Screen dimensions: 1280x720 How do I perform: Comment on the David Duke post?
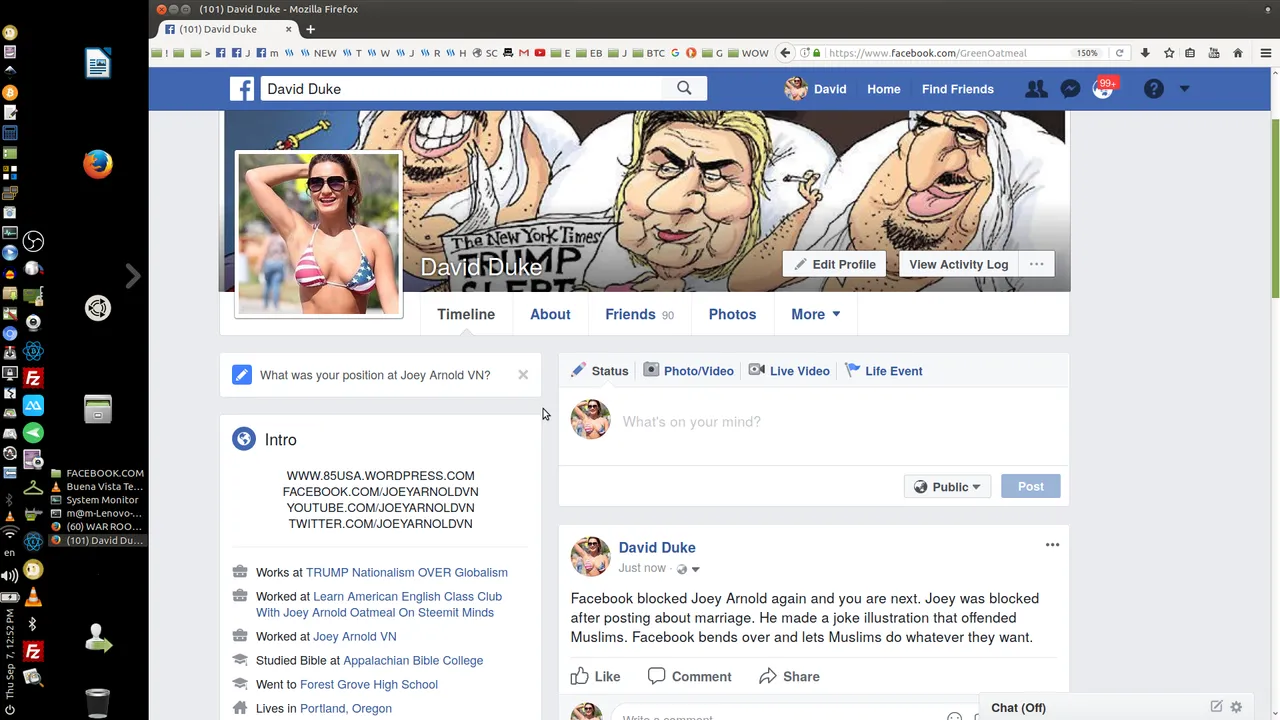(690, 677)
